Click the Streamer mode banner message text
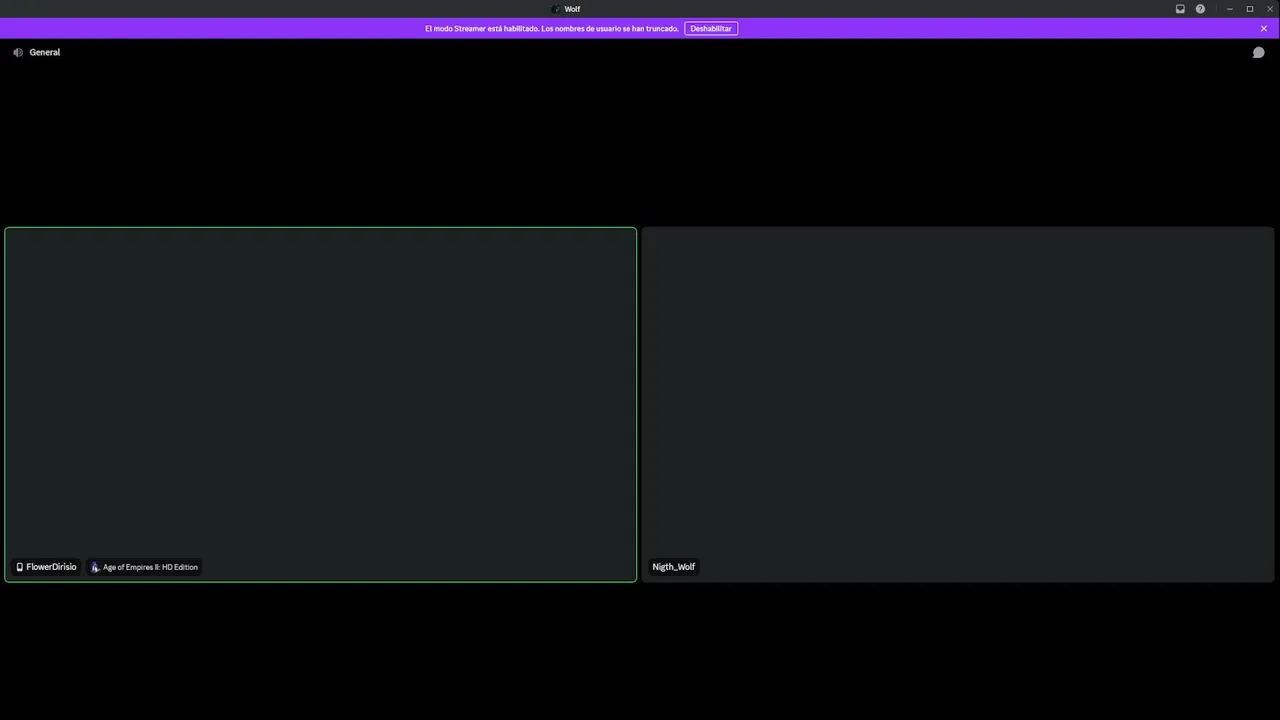 552,28
